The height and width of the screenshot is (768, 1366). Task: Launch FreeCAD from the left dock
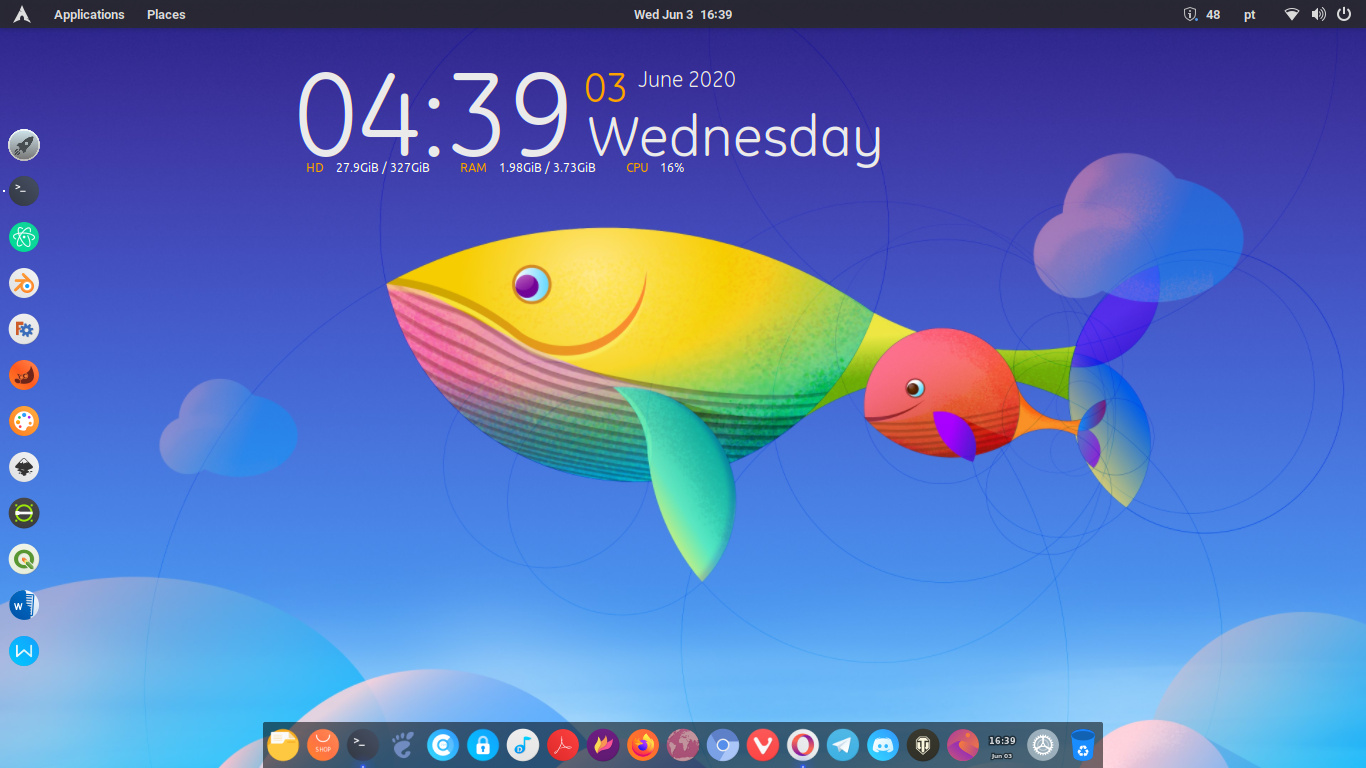[24, 329]
